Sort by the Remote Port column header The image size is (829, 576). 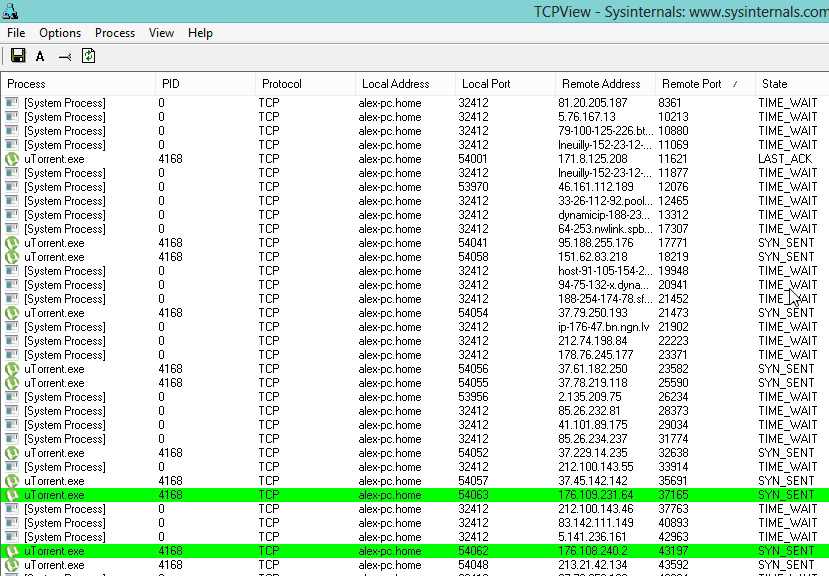692,84
